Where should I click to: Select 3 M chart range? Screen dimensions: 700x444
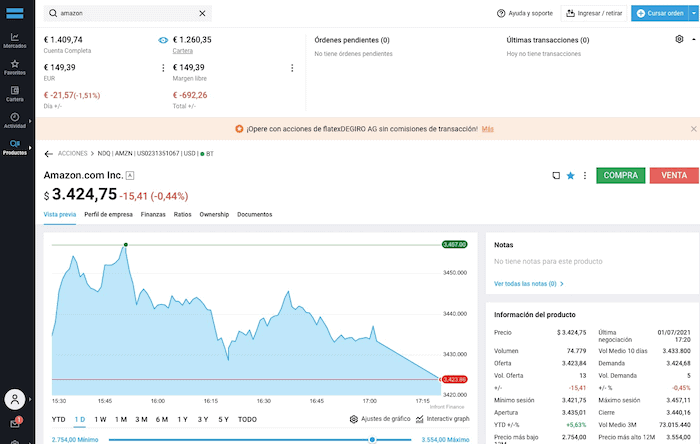[x=142, y=419]
